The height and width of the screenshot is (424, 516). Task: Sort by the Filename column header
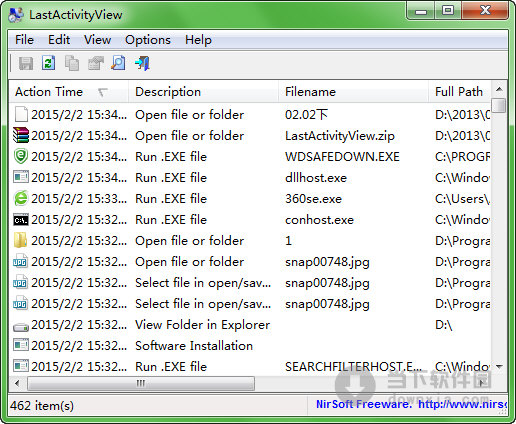pyautogui.click(x=353, y=92)
